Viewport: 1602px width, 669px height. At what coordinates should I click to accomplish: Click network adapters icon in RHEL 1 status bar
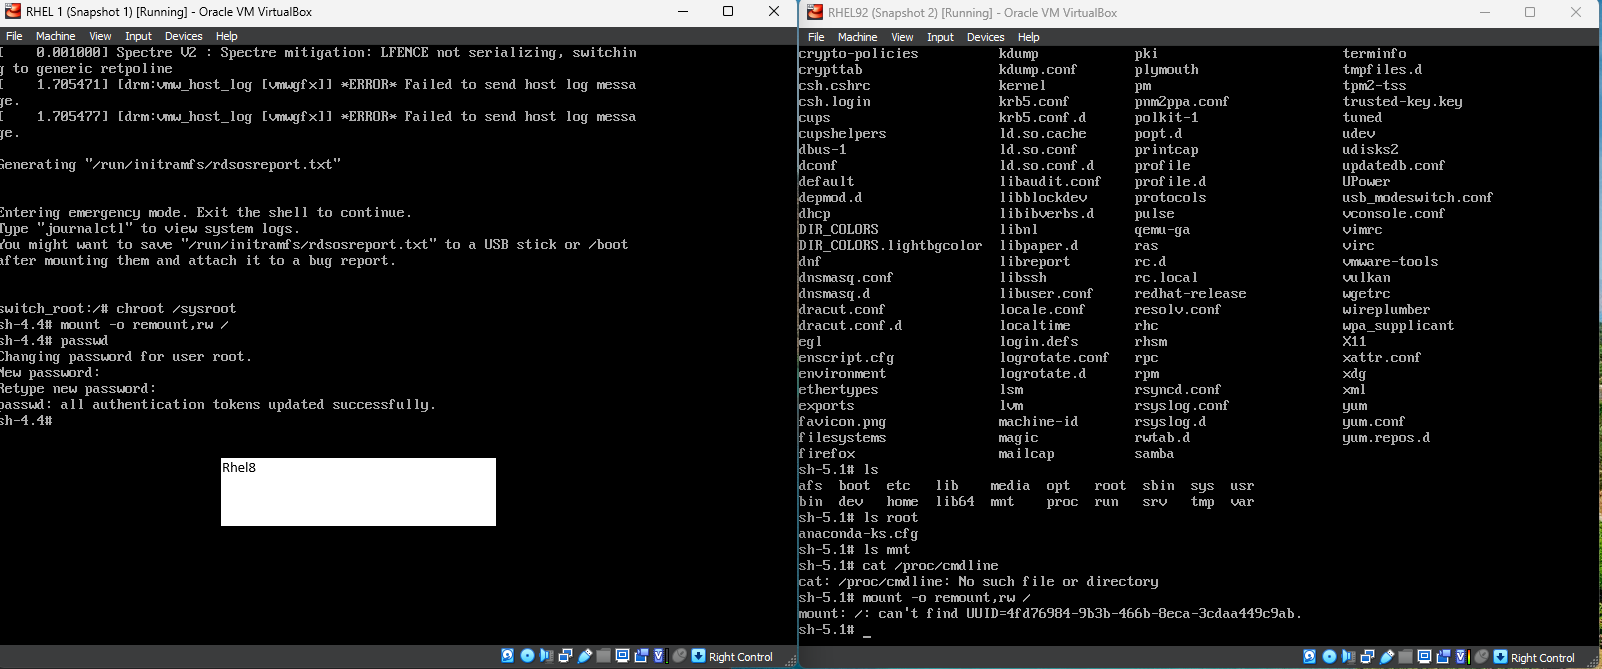(565, 655)
